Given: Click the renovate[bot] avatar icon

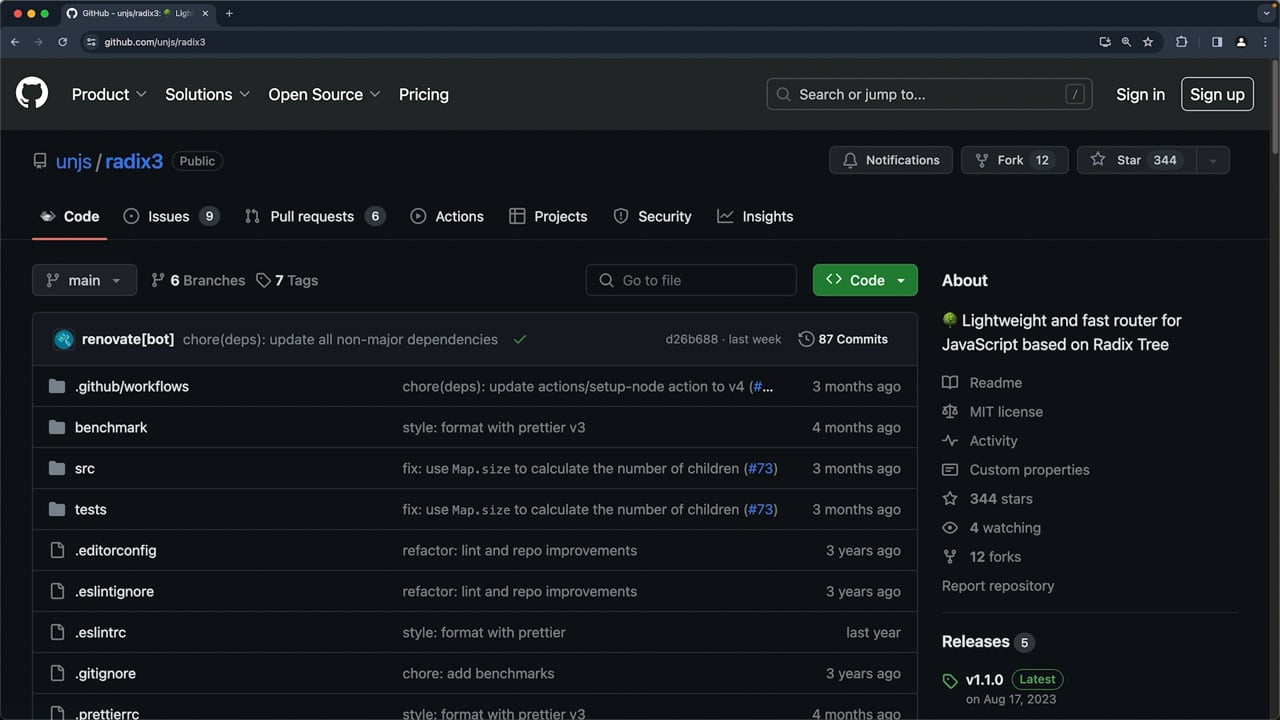Looking at the screenshot, I should [x=64, y=339].
